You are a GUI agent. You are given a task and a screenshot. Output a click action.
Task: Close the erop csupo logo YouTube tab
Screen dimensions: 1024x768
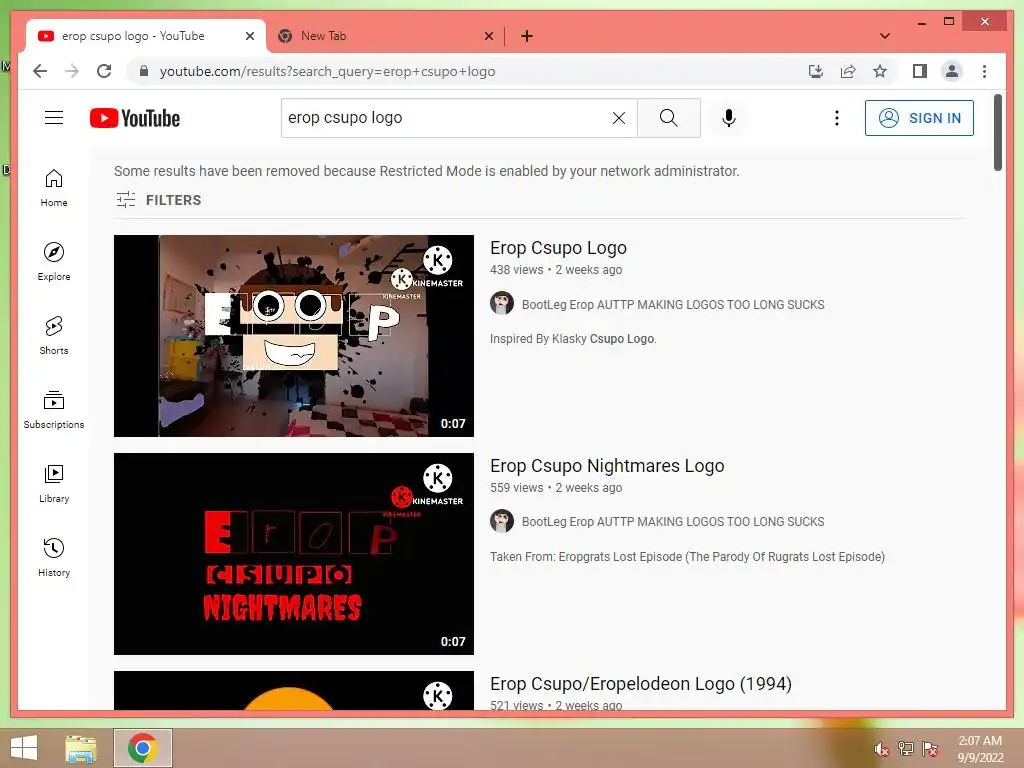(x=249, y=36)
